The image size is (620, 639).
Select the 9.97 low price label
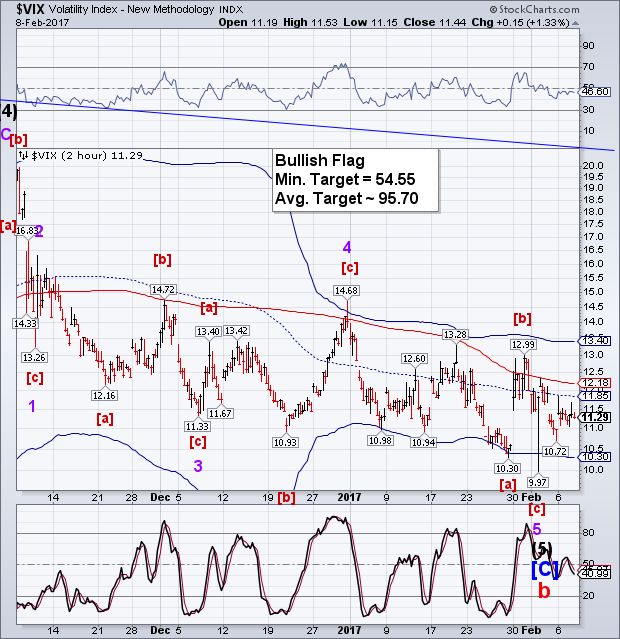pyautogui.click(x=537, y=482)
